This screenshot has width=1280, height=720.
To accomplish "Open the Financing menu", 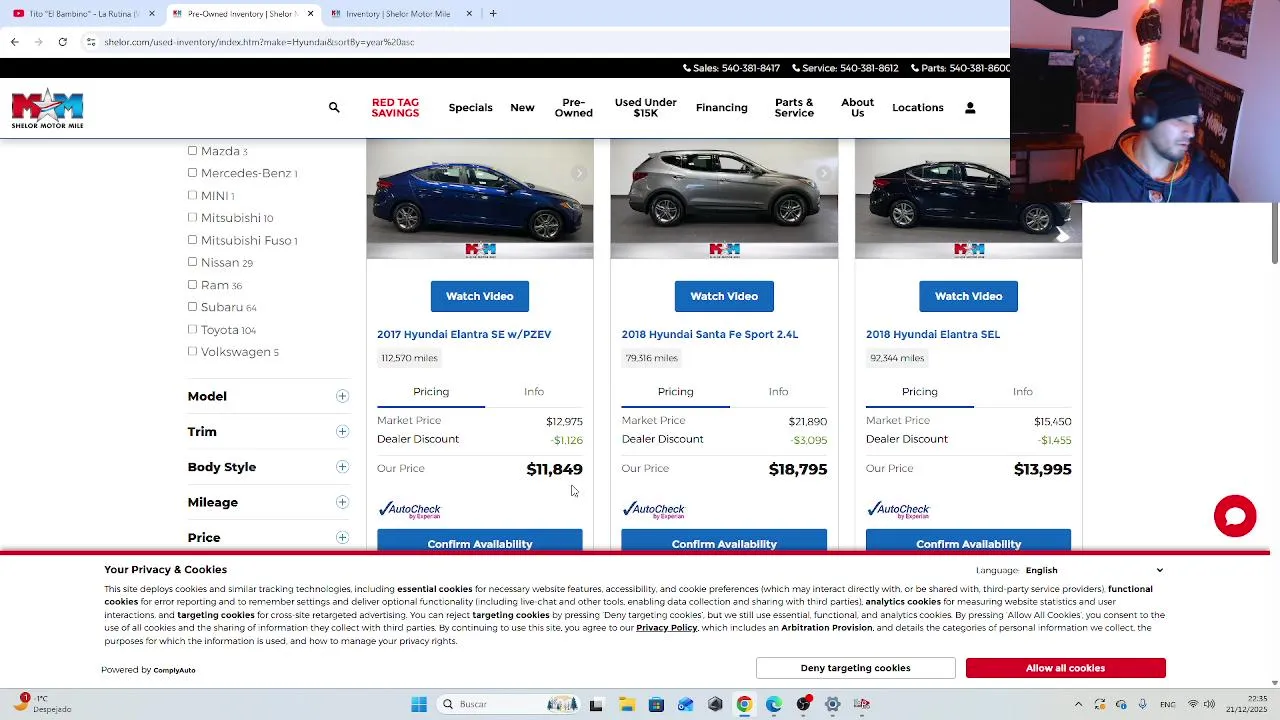I will click(x=721, y=108).
